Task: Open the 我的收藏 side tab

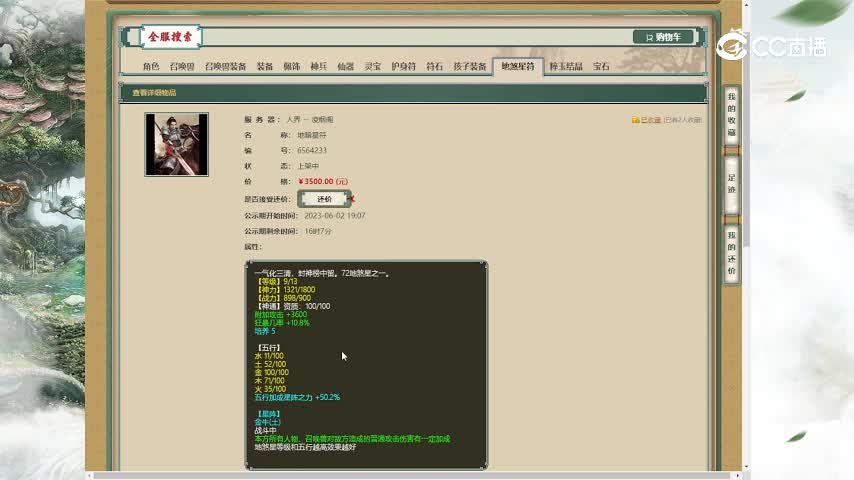Action: [731, 115]
